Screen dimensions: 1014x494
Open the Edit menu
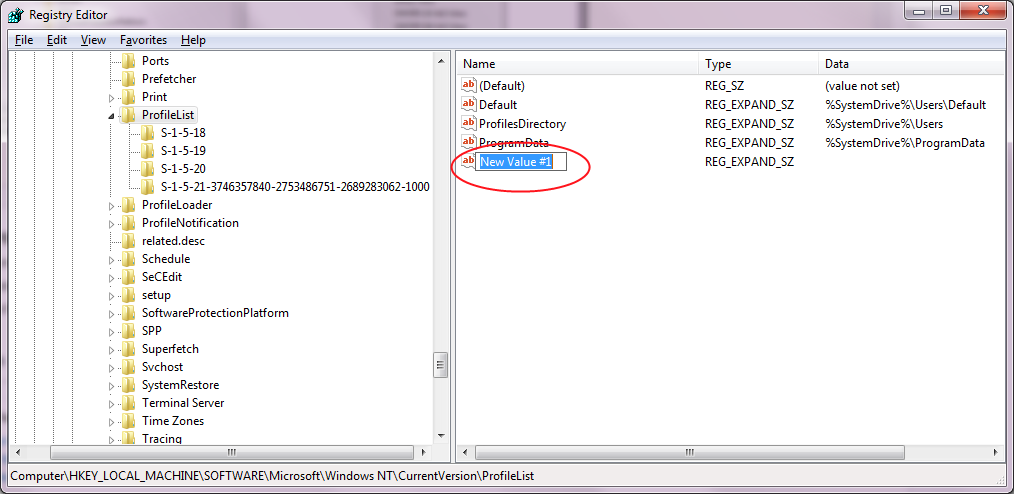coord(57,40)
